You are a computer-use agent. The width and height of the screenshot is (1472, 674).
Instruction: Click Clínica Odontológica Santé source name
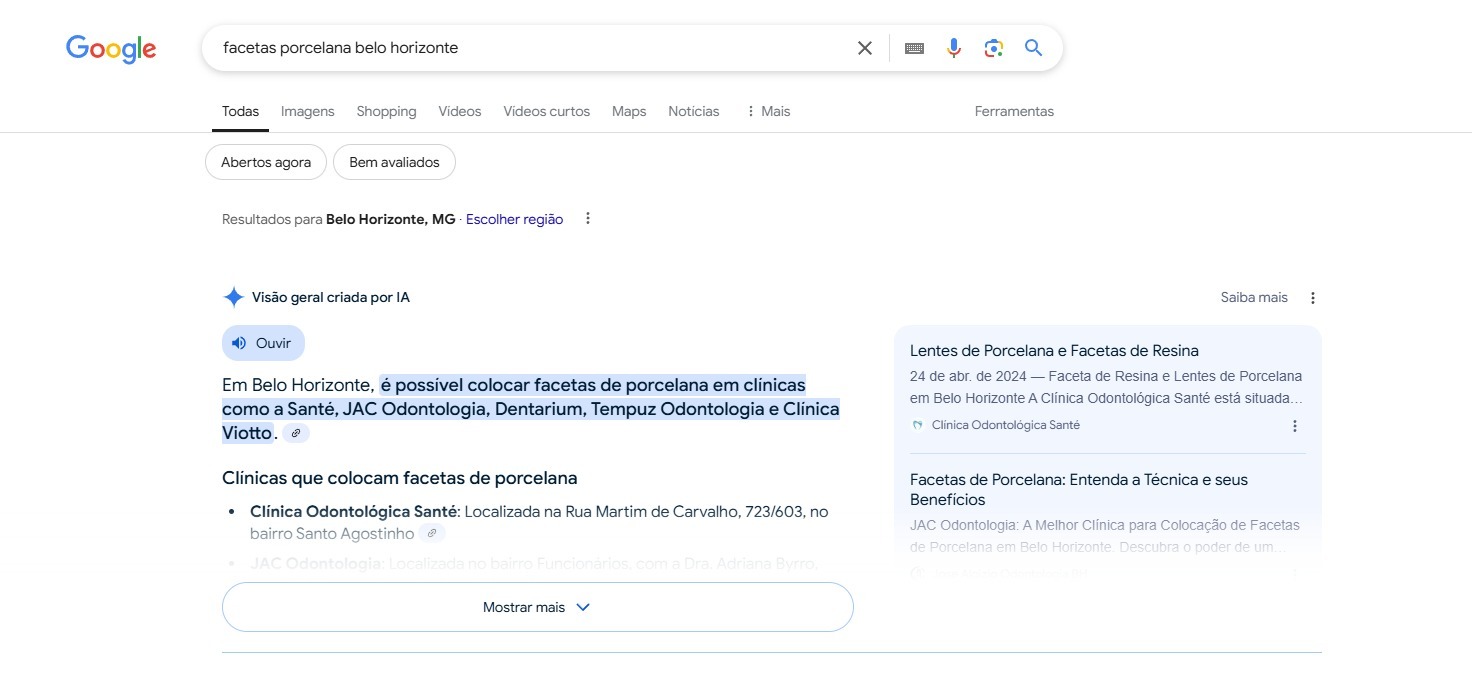point(1006,425)
